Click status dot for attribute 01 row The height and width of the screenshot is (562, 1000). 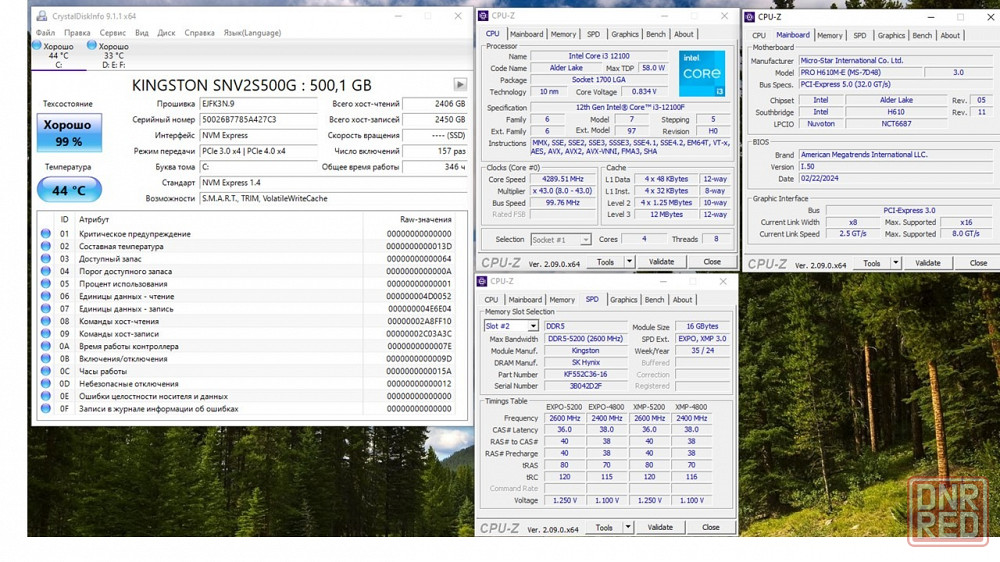point(46,233)
